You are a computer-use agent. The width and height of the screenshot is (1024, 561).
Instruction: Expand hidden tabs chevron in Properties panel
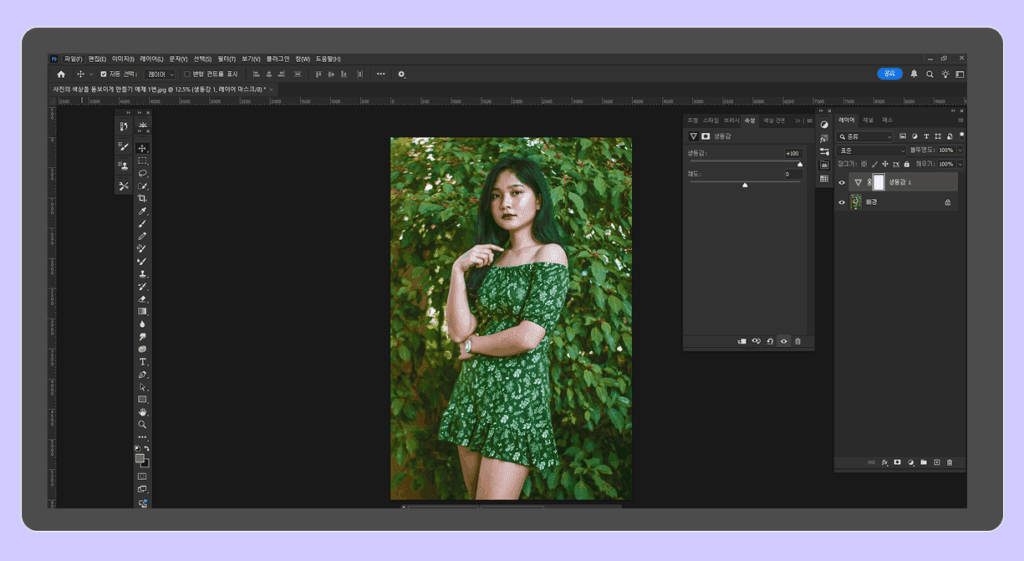(797, 121)
